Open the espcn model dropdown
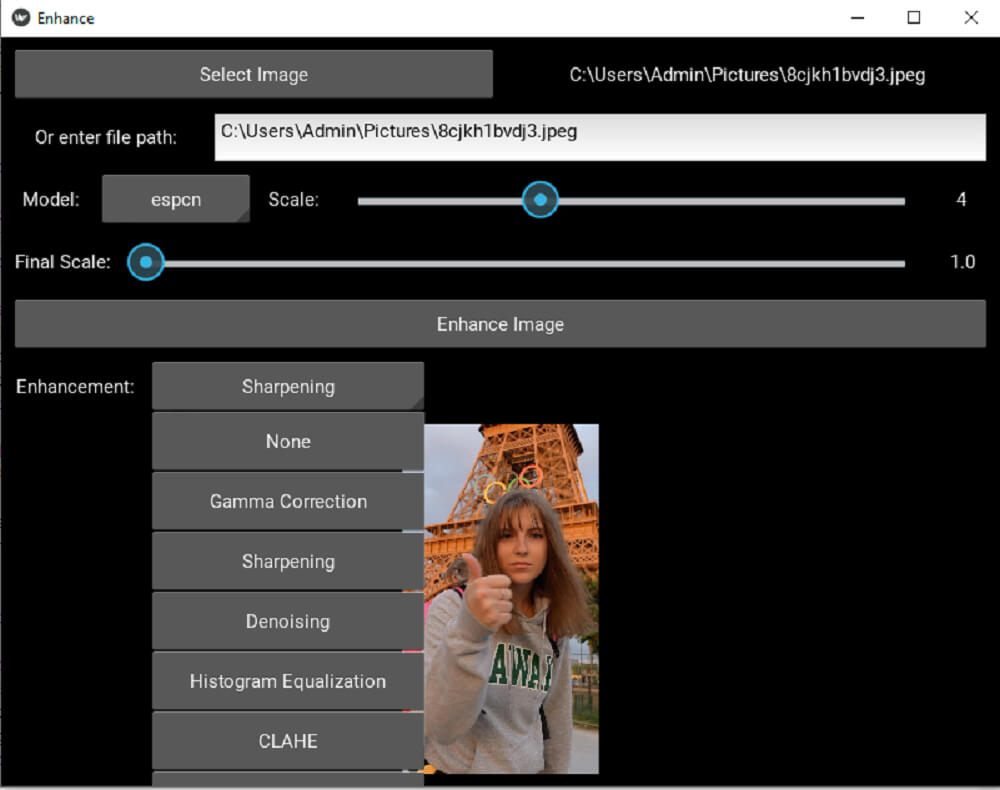The image size is (1000, 790). pos(176,199)
